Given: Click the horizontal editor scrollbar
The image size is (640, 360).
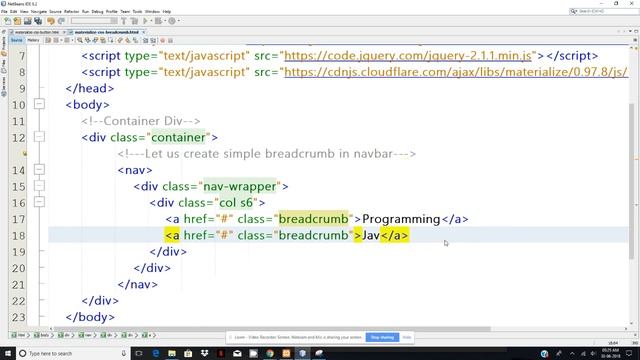Looking at the screenshot, I should pos(273,329).
